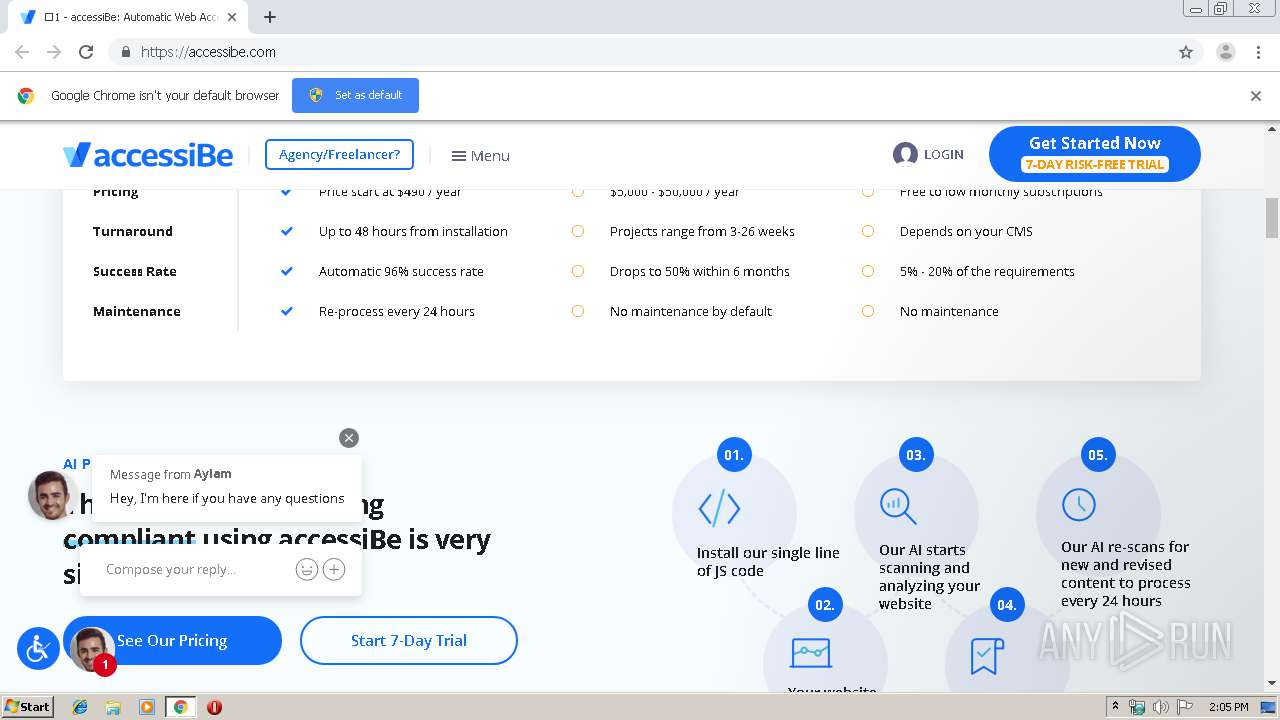This screenshot has height=720, width=1280.
Task: Click Get Started Now trial button
Action: pyautogui.click(x=1094, y=154)
